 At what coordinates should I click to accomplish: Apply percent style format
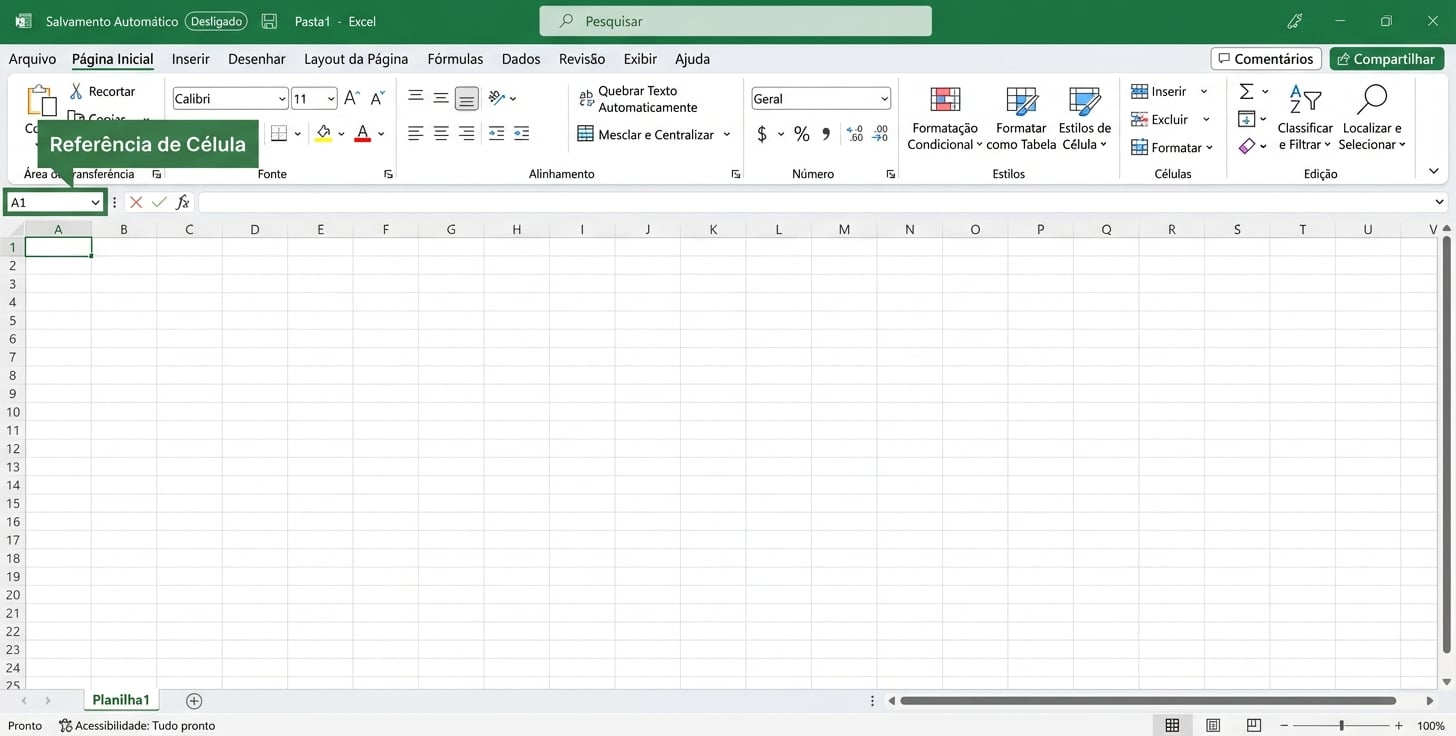[802, 134]
